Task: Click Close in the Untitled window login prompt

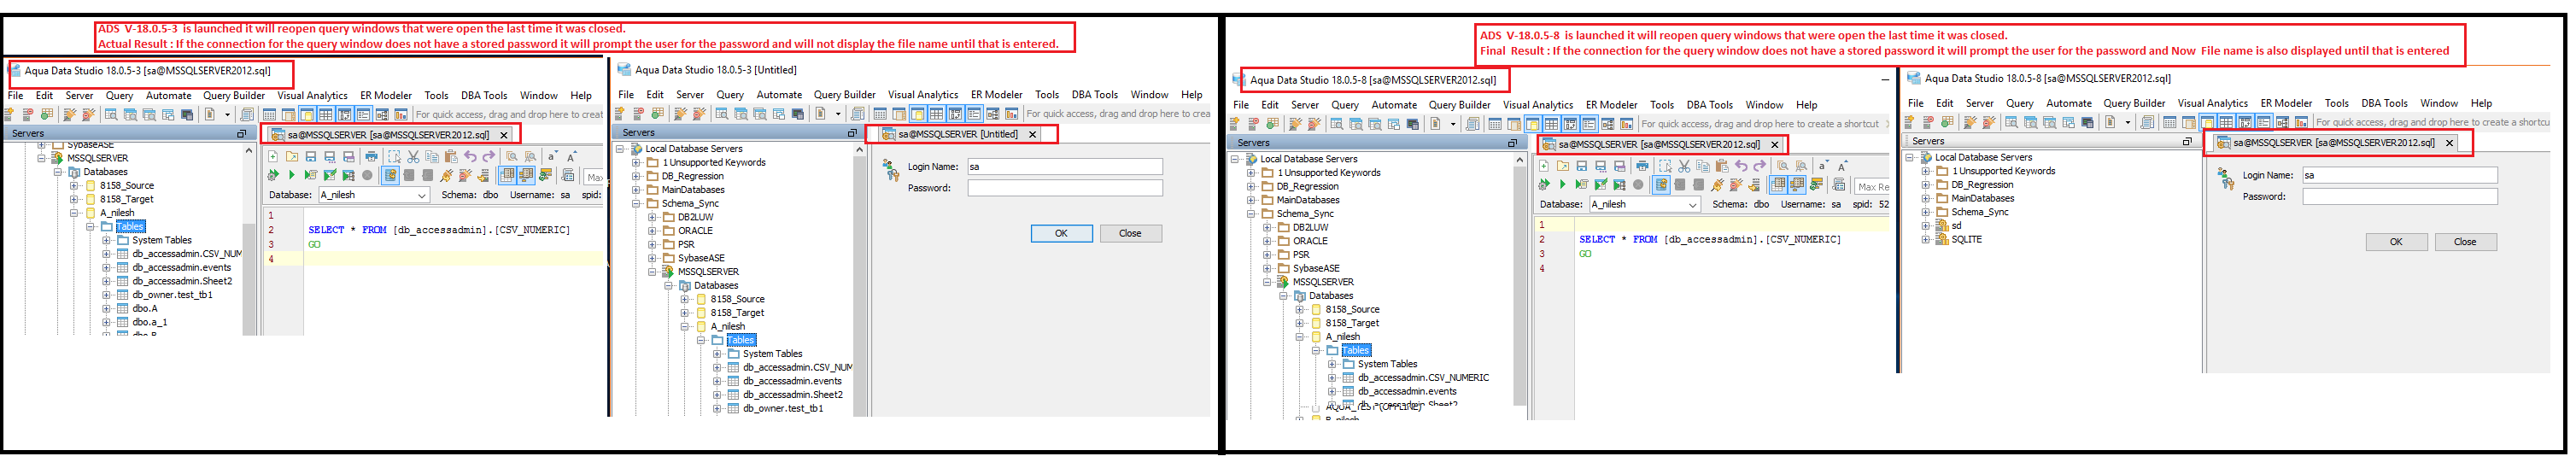Action: point(1130,233)
